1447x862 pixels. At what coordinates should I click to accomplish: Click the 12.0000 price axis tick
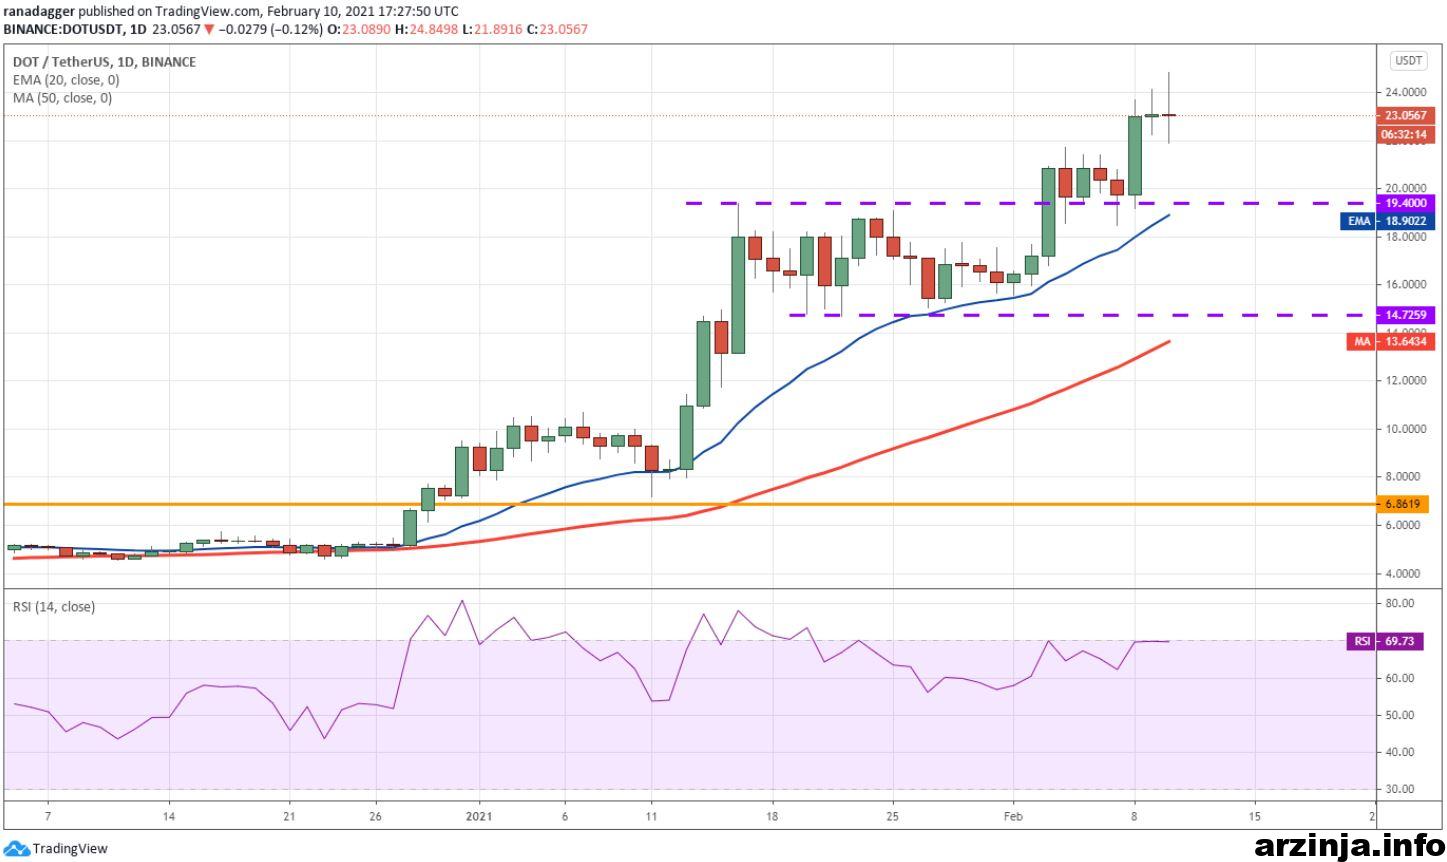tap(1405, 381)
